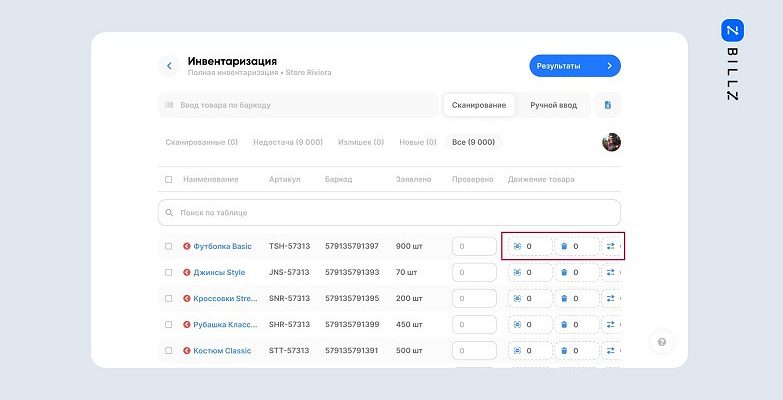
Task: Select the Все (9 000) tab
Action: pos(473,142)
